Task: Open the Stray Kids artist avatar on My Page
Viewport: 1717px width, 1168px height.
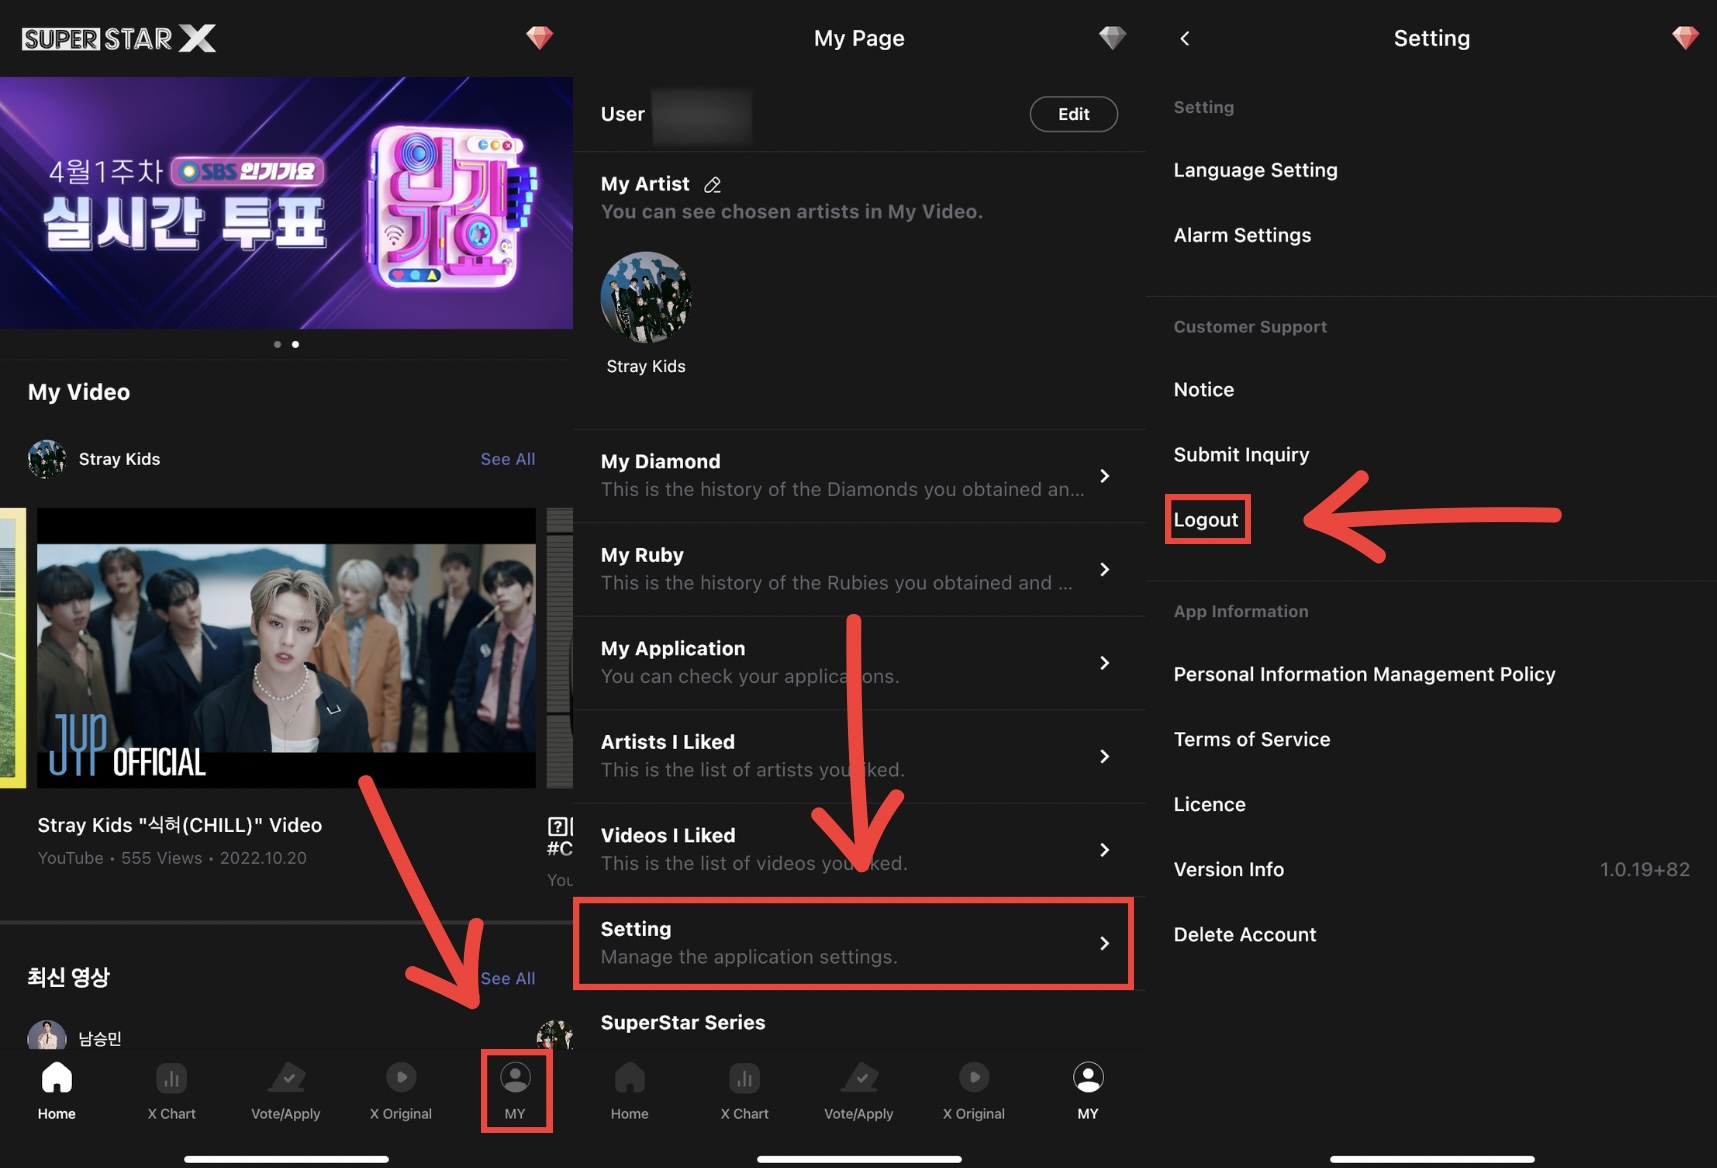Action: pyautogui.click(x=646, y=297)
